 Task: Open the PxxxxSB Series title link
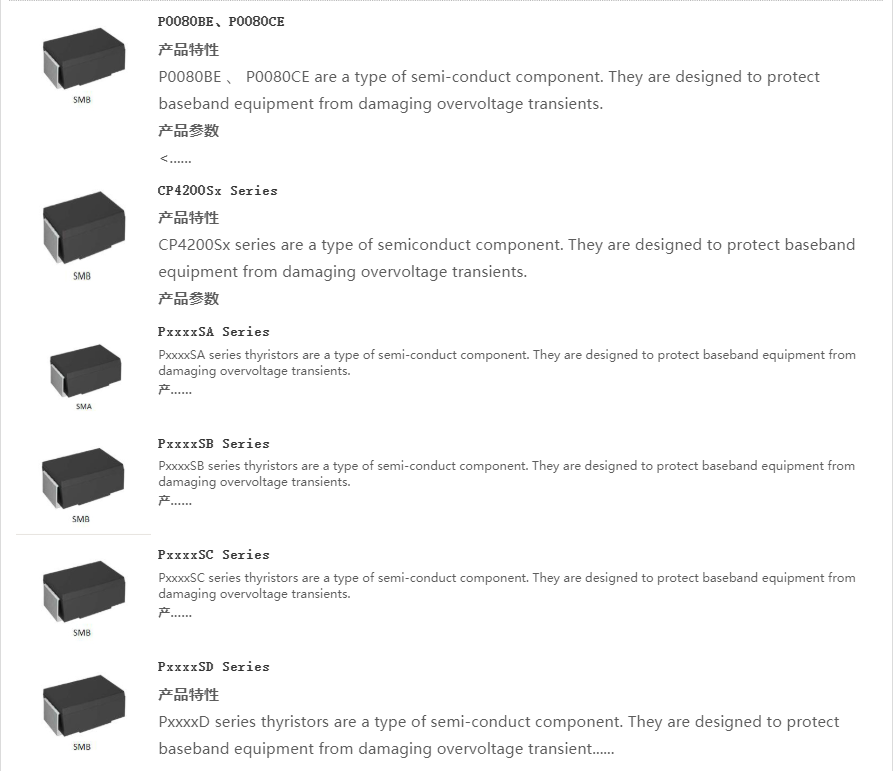pos(214,444)
